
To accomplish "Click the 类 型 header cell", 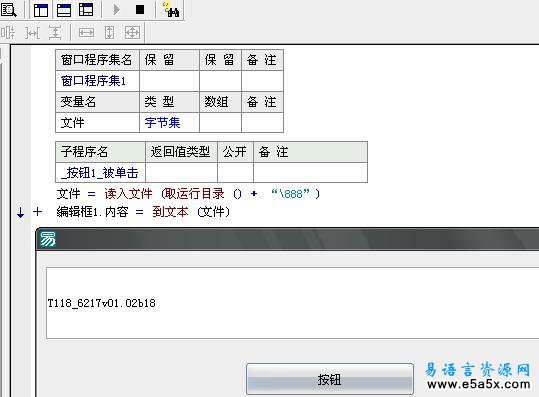I will (x=169, y=102).
